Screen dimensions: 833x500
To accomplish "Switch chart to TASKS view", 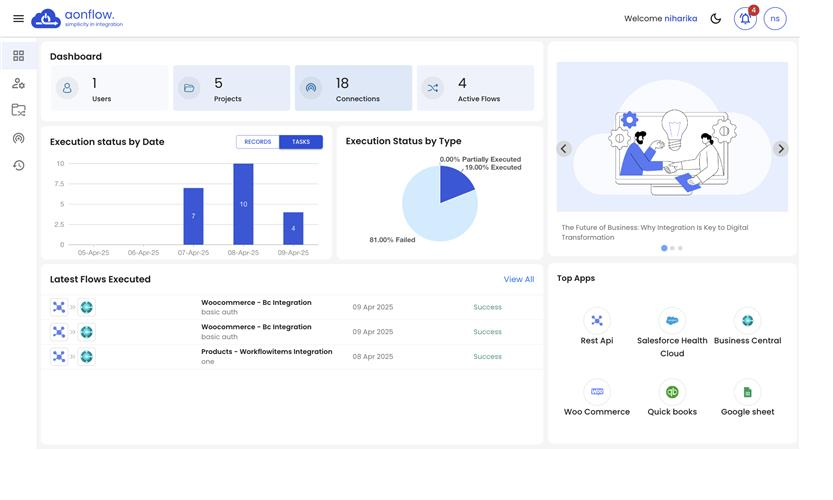I will pos(301,142).
